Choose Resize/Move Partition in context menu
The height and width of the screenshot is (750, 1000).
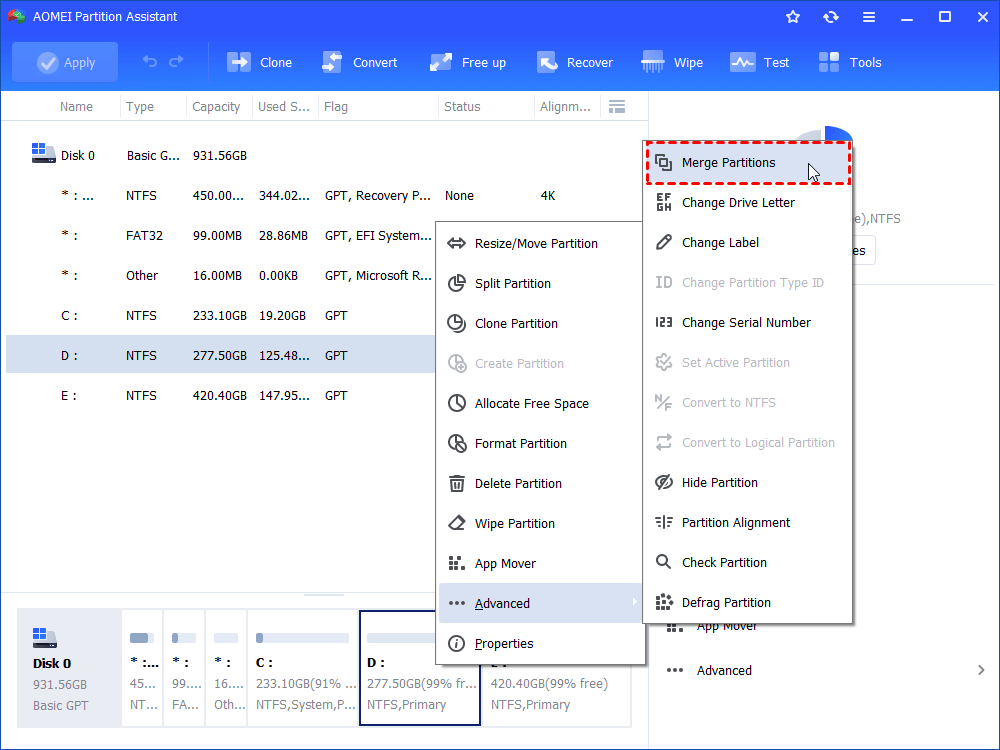click(540, 244)
